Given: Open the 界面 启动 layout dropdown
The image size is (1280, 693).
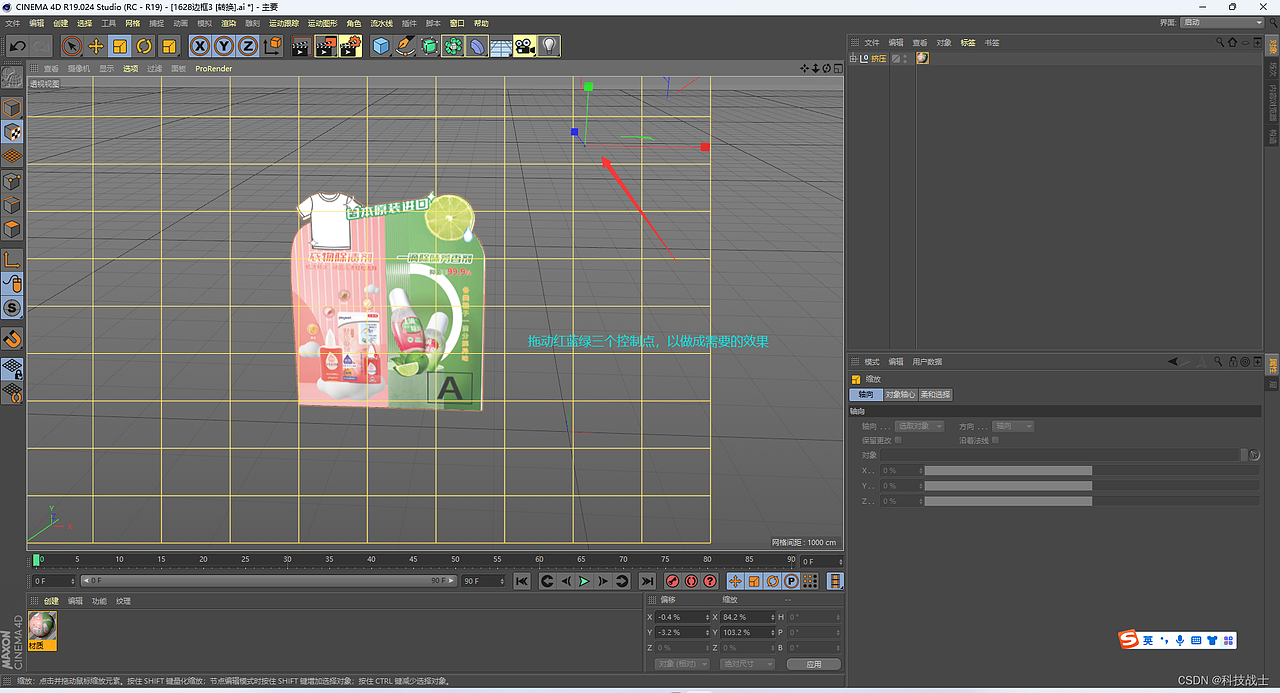Looking at the screenshot, I should [x=1223, y=22].
